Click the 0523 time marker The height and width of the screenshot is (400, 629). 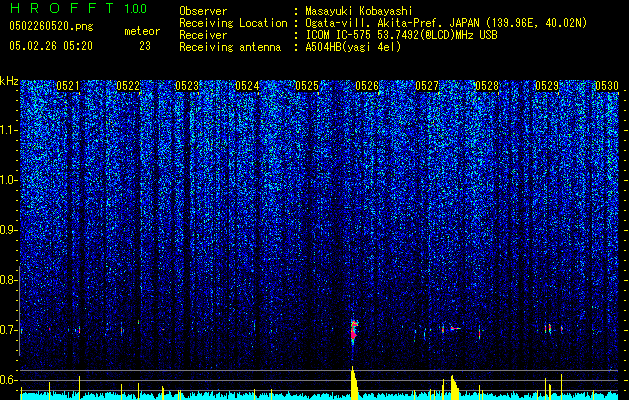tap(187, 86)
